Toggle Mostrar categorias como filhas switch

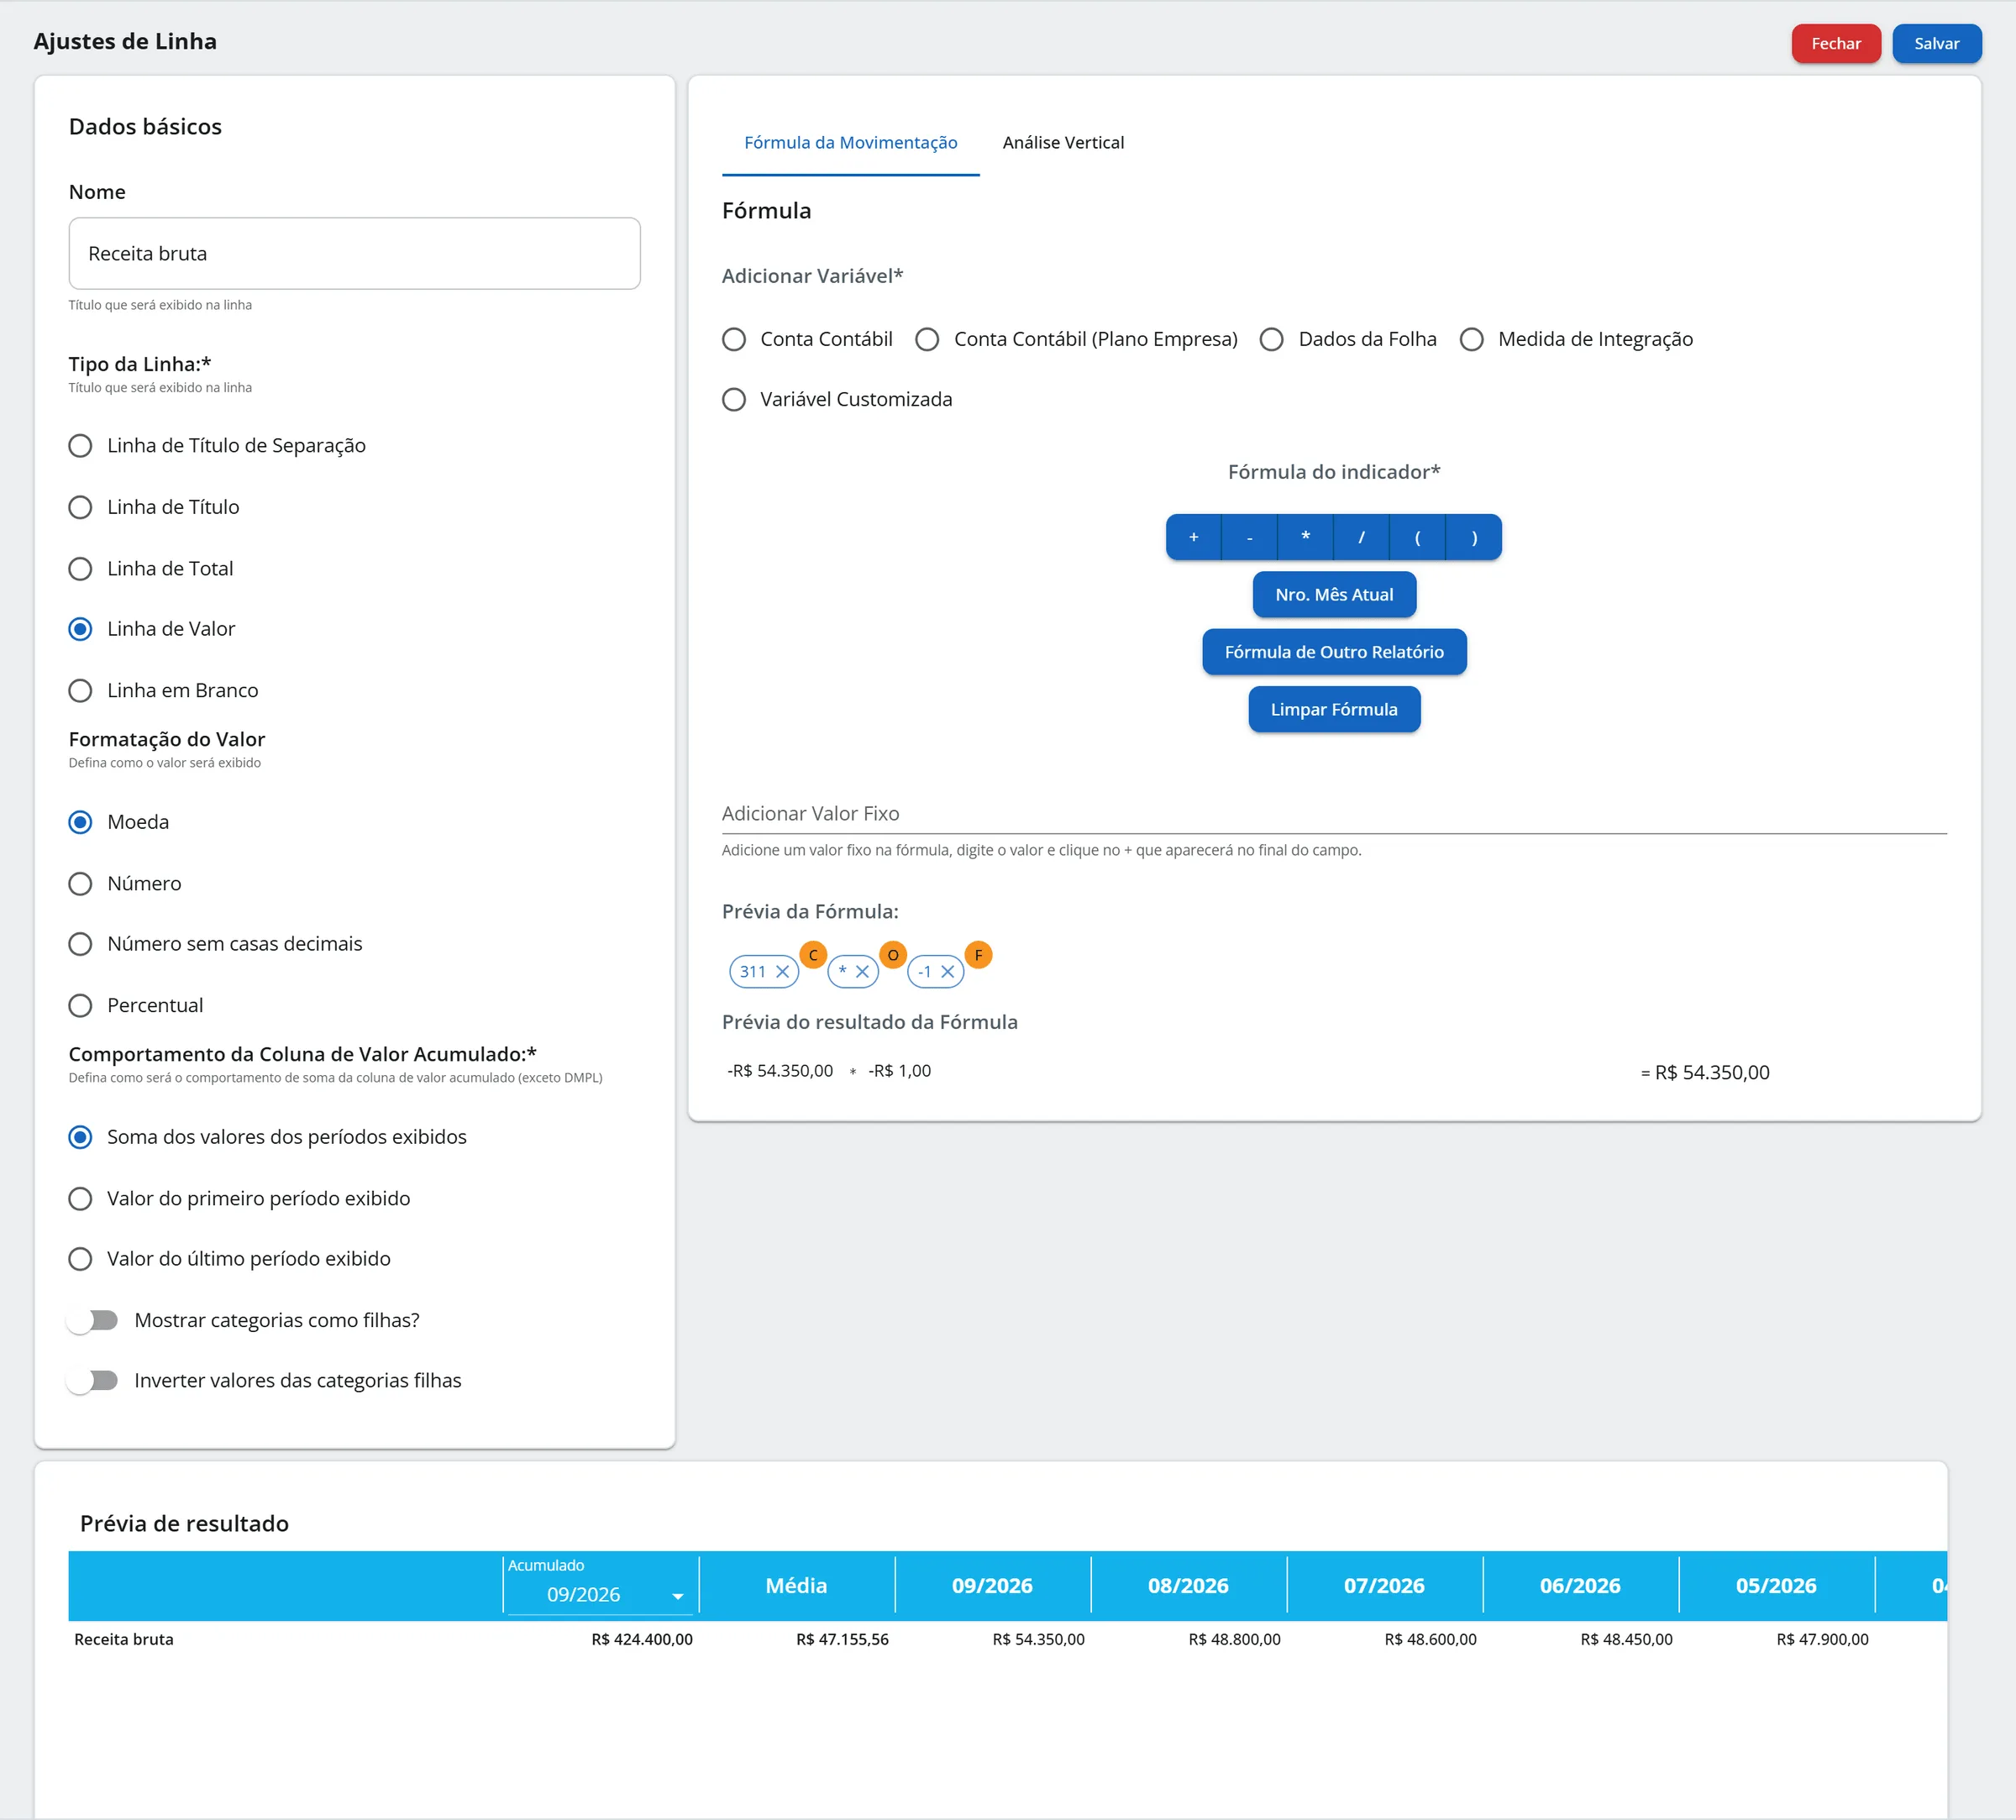pyautogui.click(x=93, y=1320)
